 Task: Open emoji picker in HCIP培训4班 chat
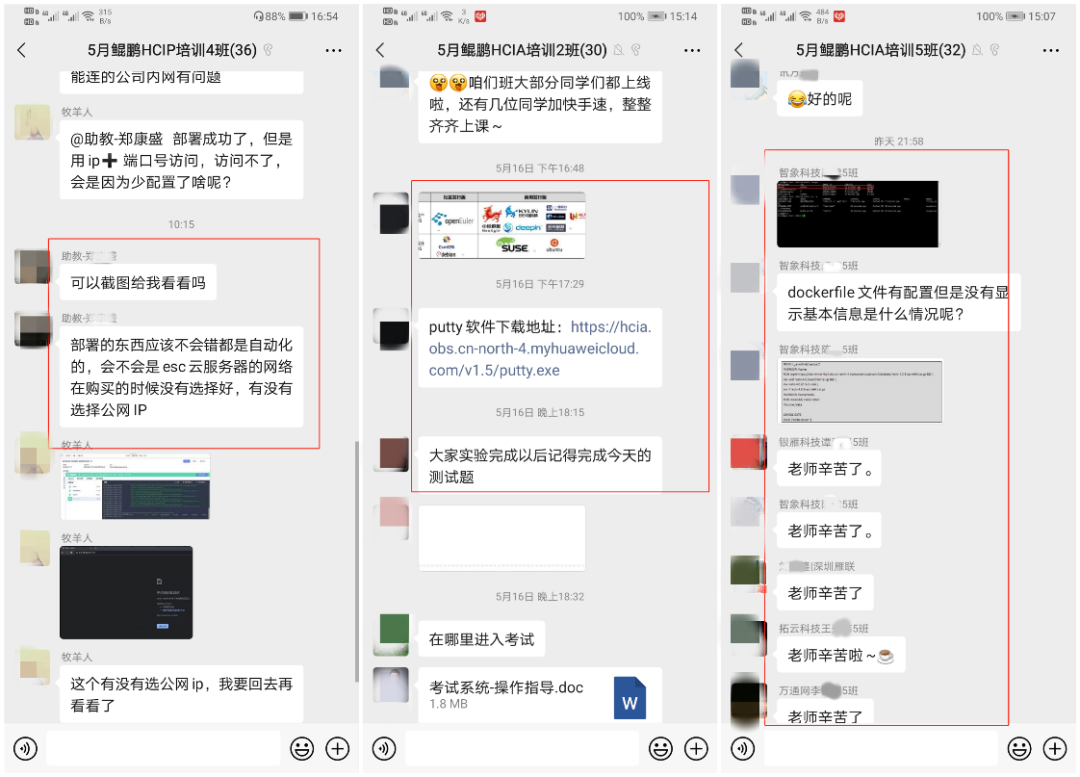click(x=301, y=748)
